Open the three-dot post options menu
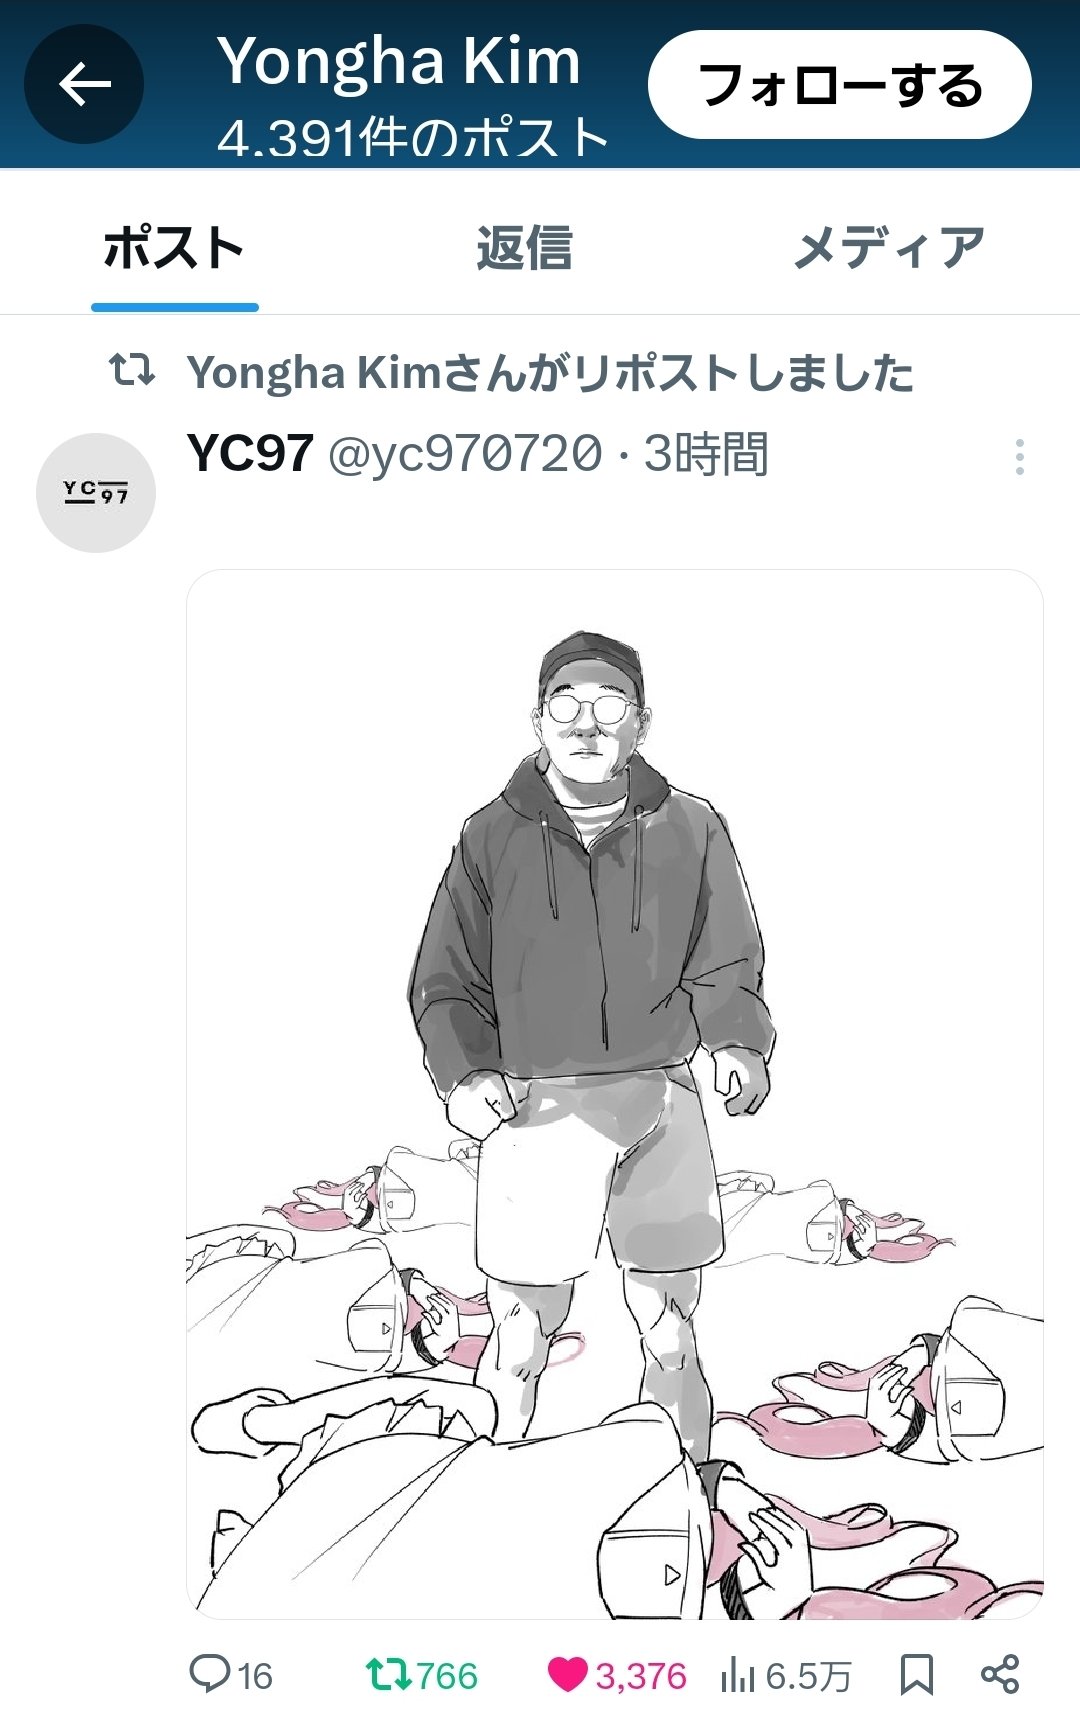The width and height of the screenshot is (1080, 1723). click(x=1019, y=457)
